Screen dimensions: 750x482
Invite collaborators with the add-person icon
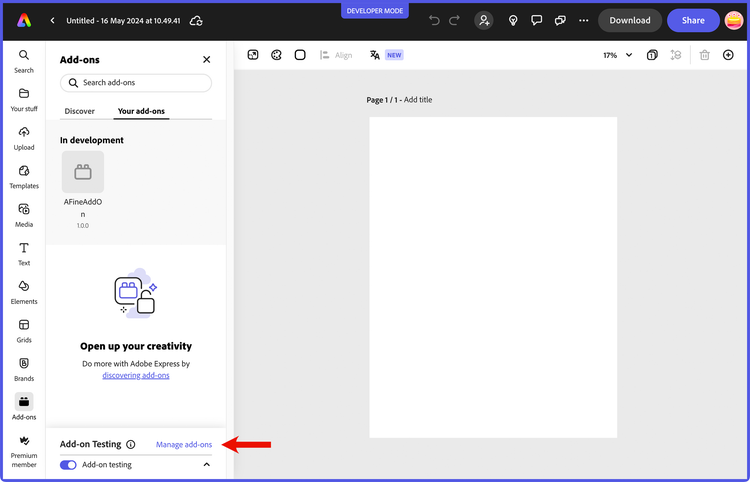484,20
